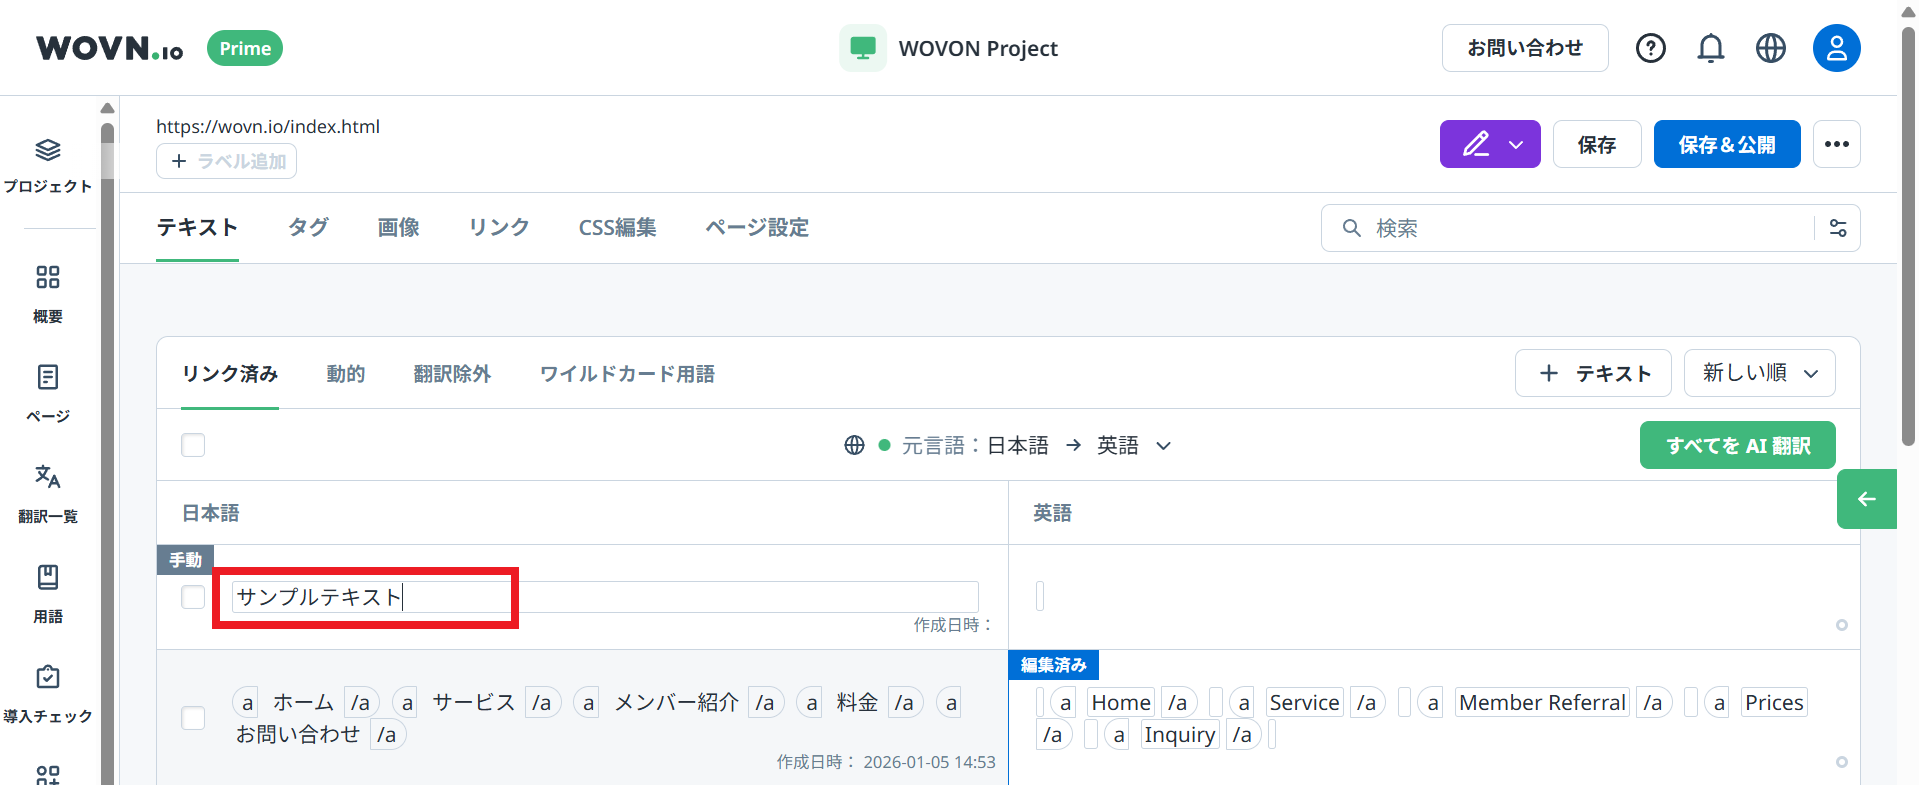The height and width of the screenshot is (785, 1919).
Task: Open the 新しい順 sort dropdown
Action: point(1759,373)
